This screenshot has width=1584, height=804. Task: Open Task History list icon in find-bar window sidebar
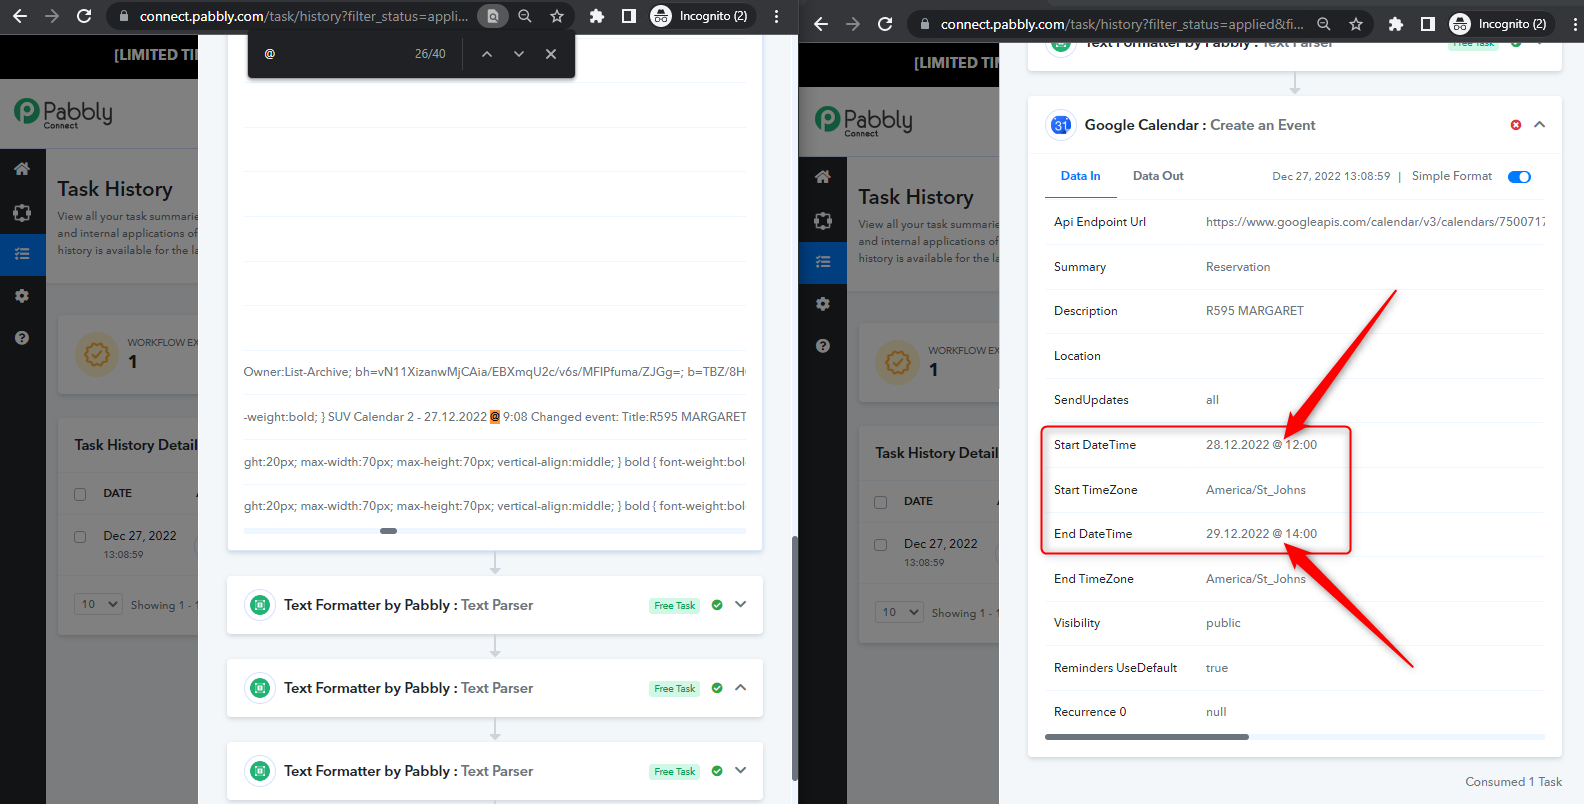pyautogui.click(x=22, y=254)
